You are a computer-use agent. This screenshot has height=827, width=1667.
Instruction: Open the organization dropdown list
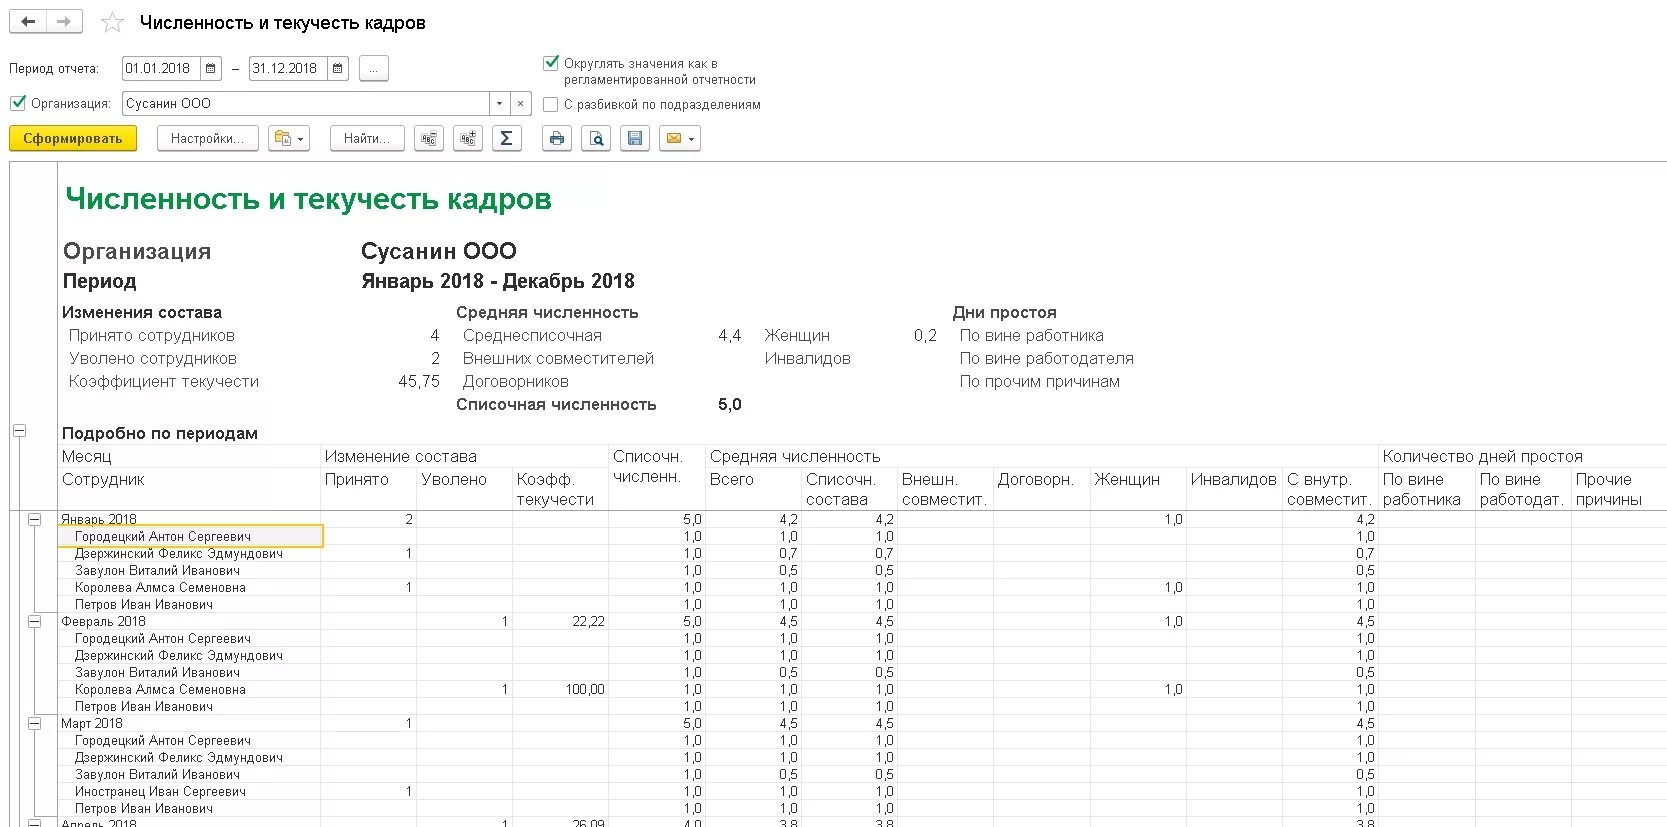[x=499, y=103]
